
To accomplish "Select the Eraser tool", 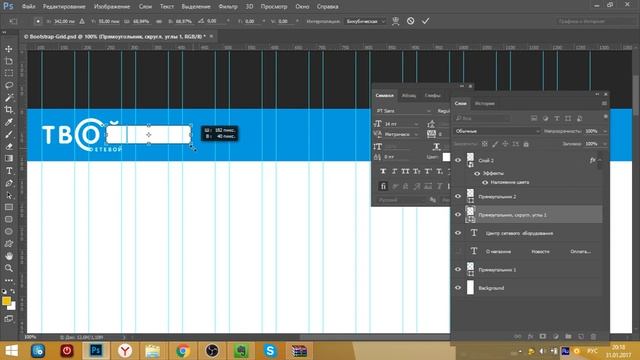I will (9, 147).
